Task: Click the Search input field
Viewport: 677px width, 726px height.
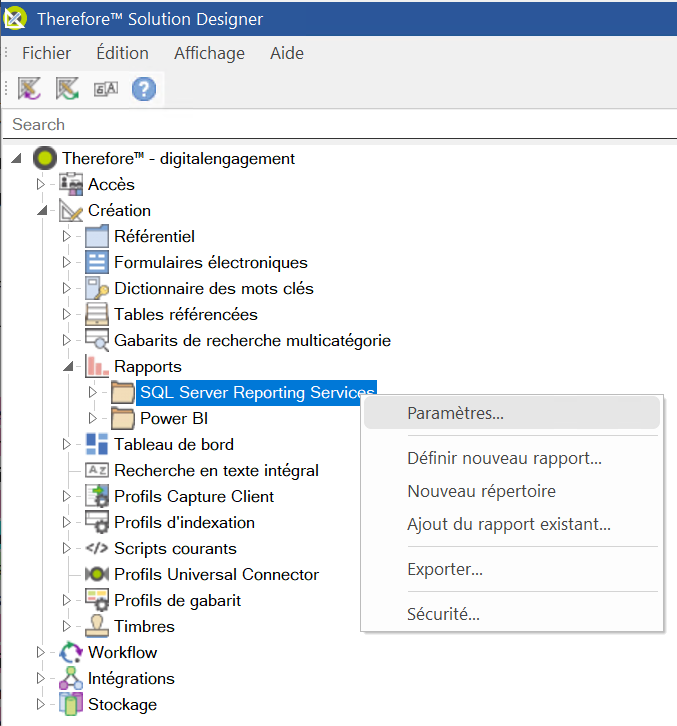Action: (340, 124)
